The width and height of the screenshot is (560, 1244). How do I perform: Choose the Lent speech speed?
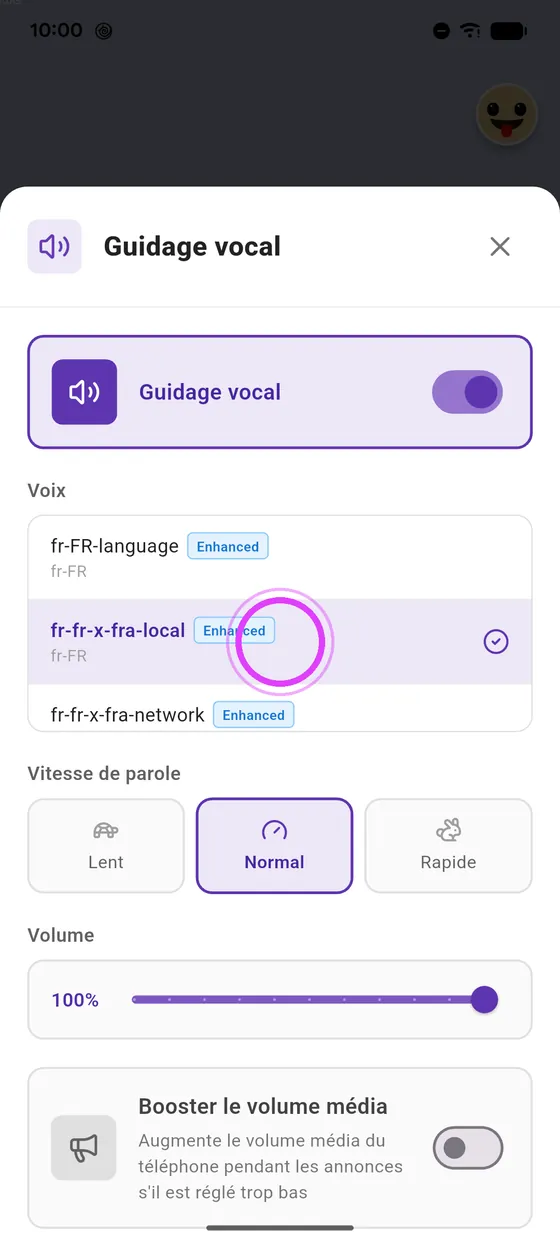coord(106,845)
